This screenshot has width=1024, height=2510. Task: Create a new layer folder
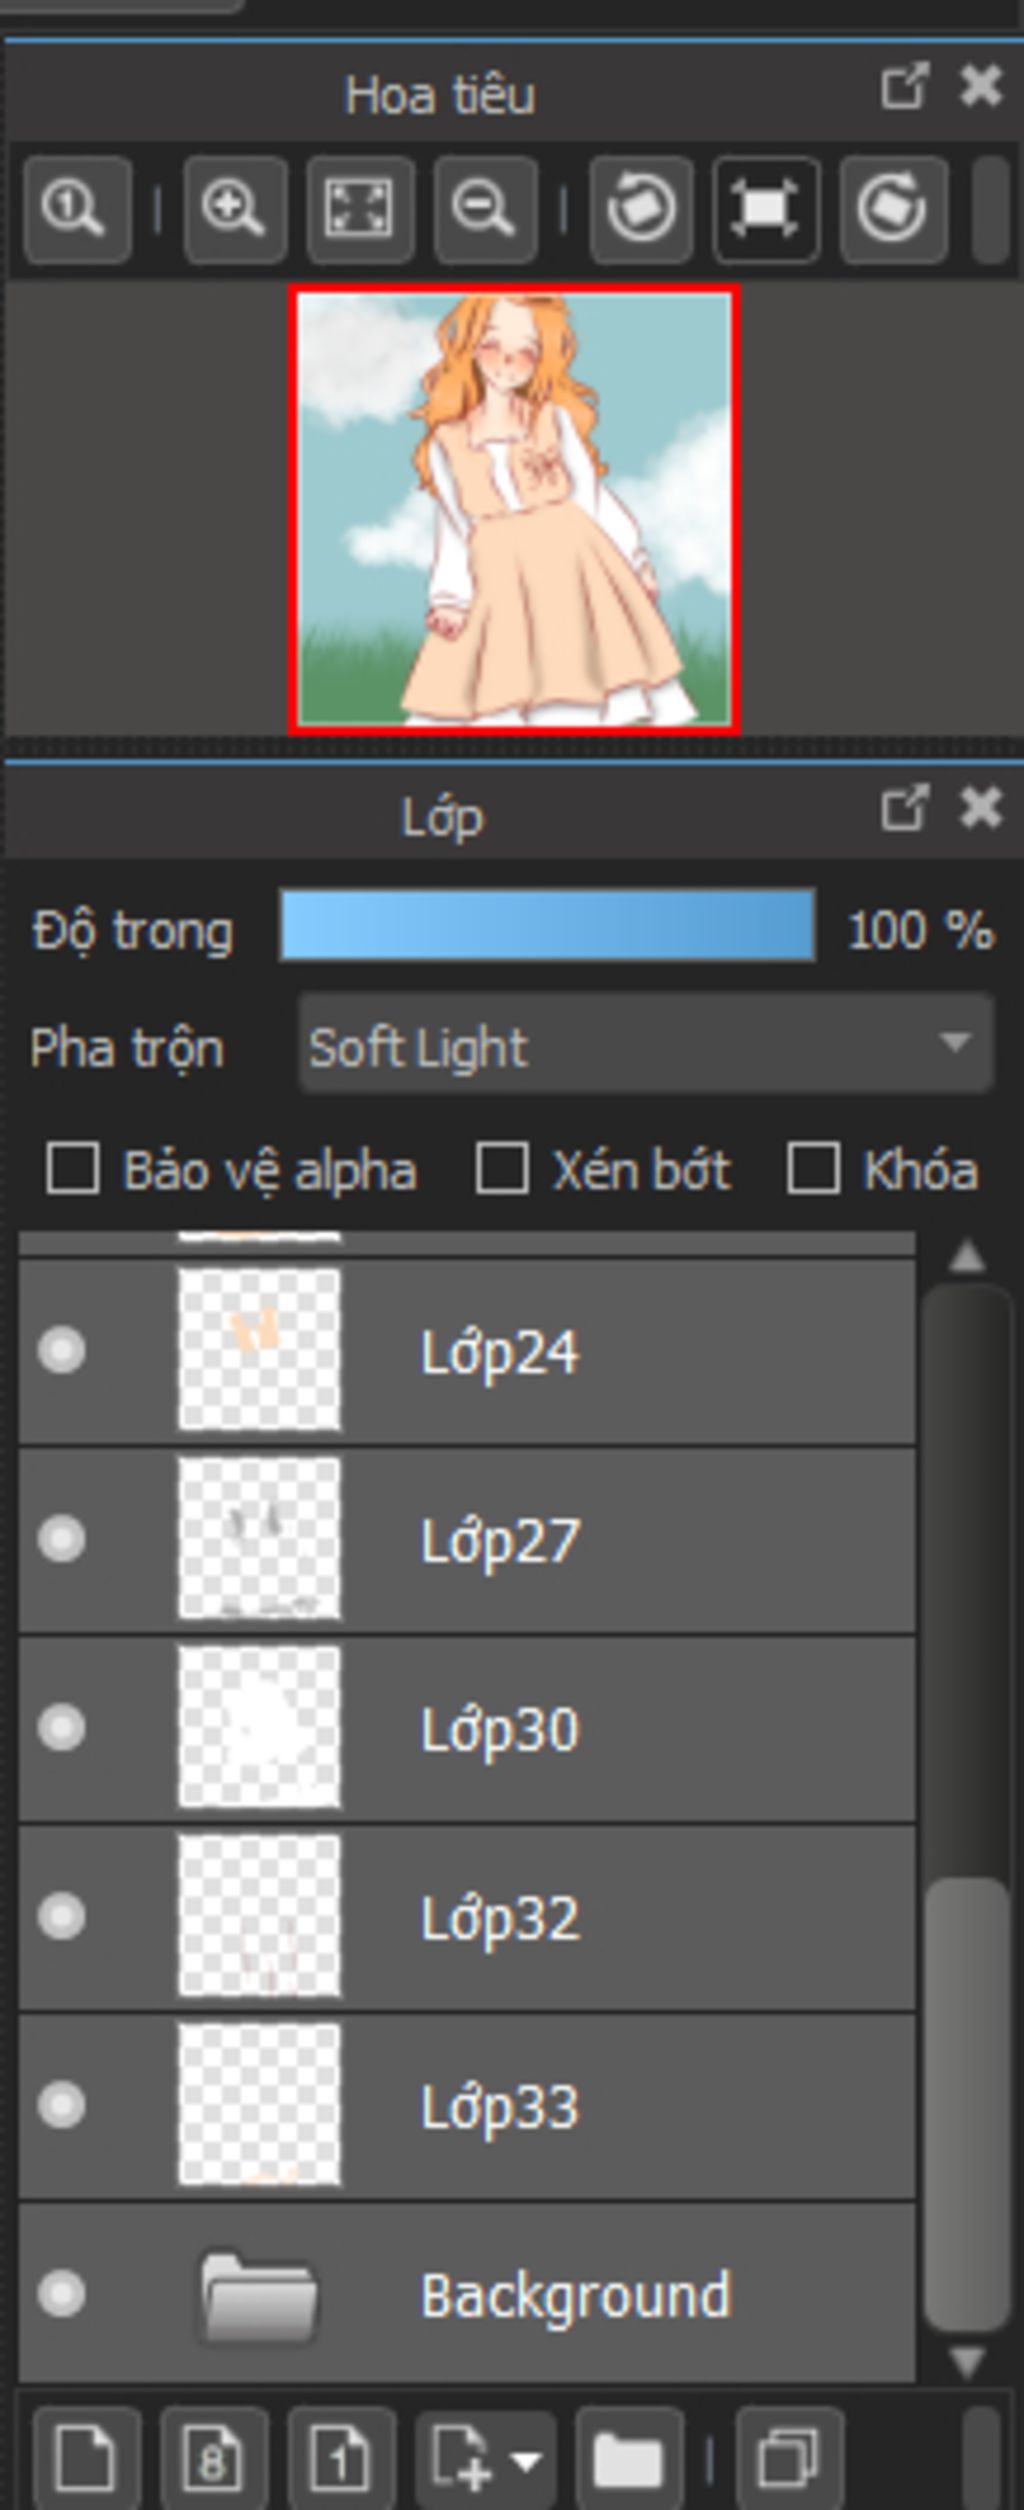pos(628,2458)
